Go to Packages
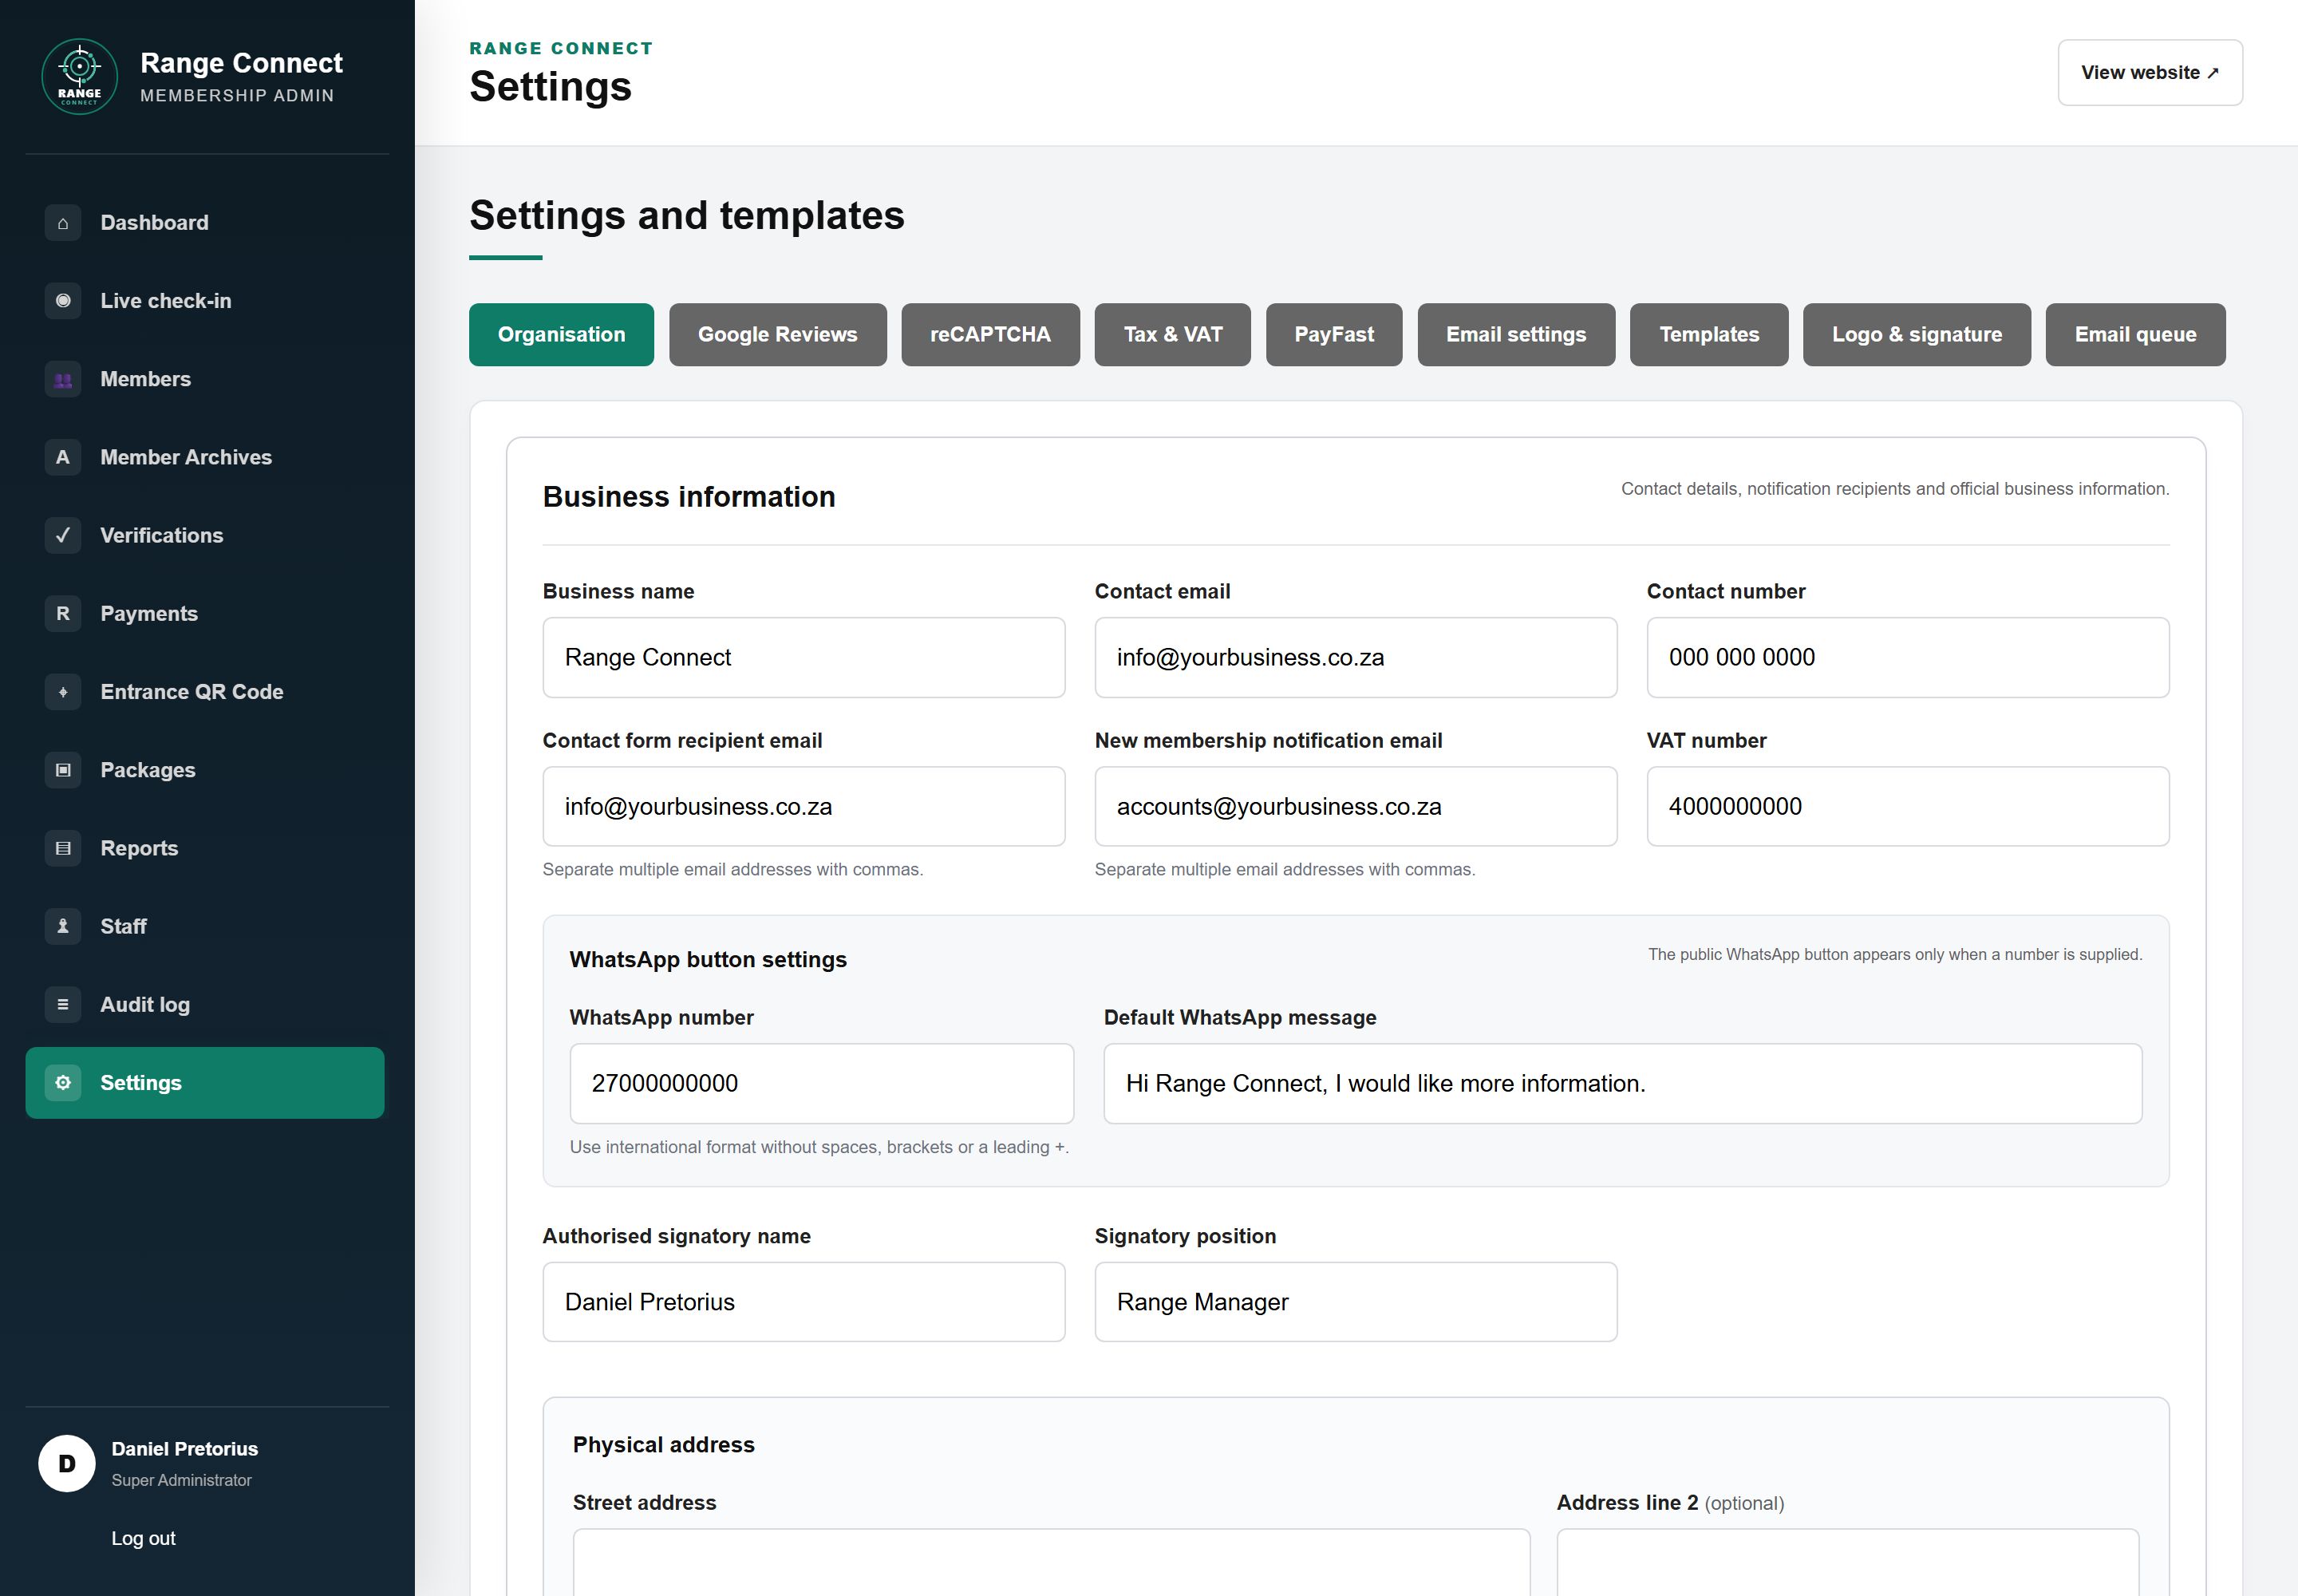Screen dimensions: 2298x1596 click(x=205, y=770)
